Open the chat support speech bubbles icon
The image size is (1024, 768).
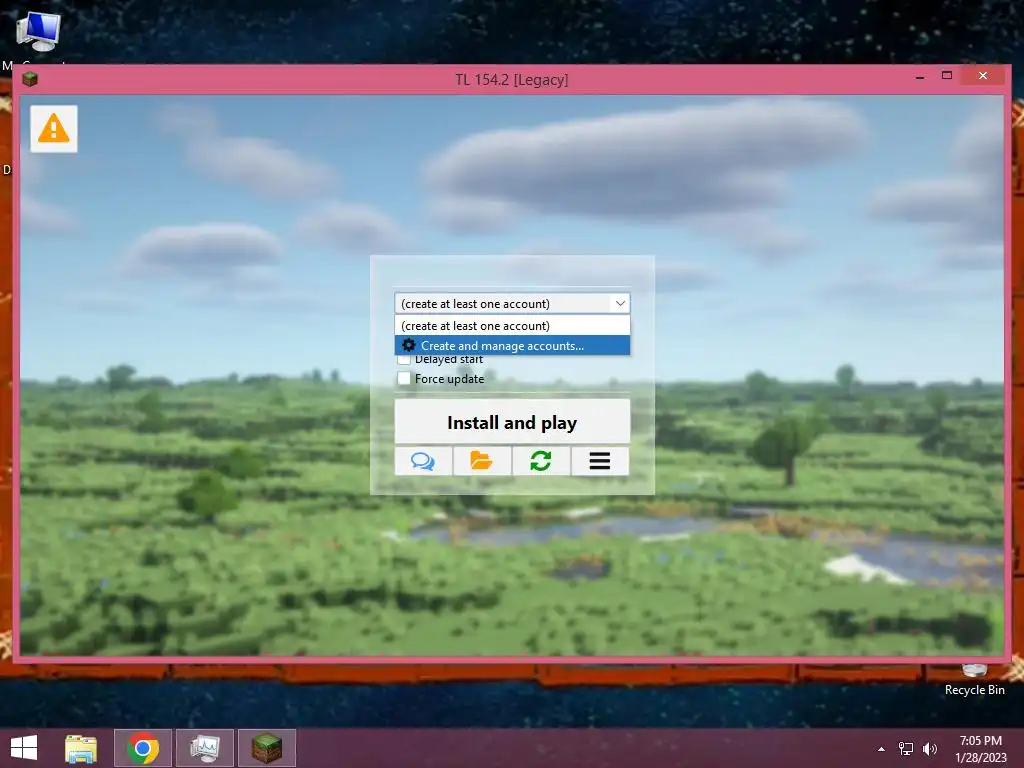click(x=423, y=461)
